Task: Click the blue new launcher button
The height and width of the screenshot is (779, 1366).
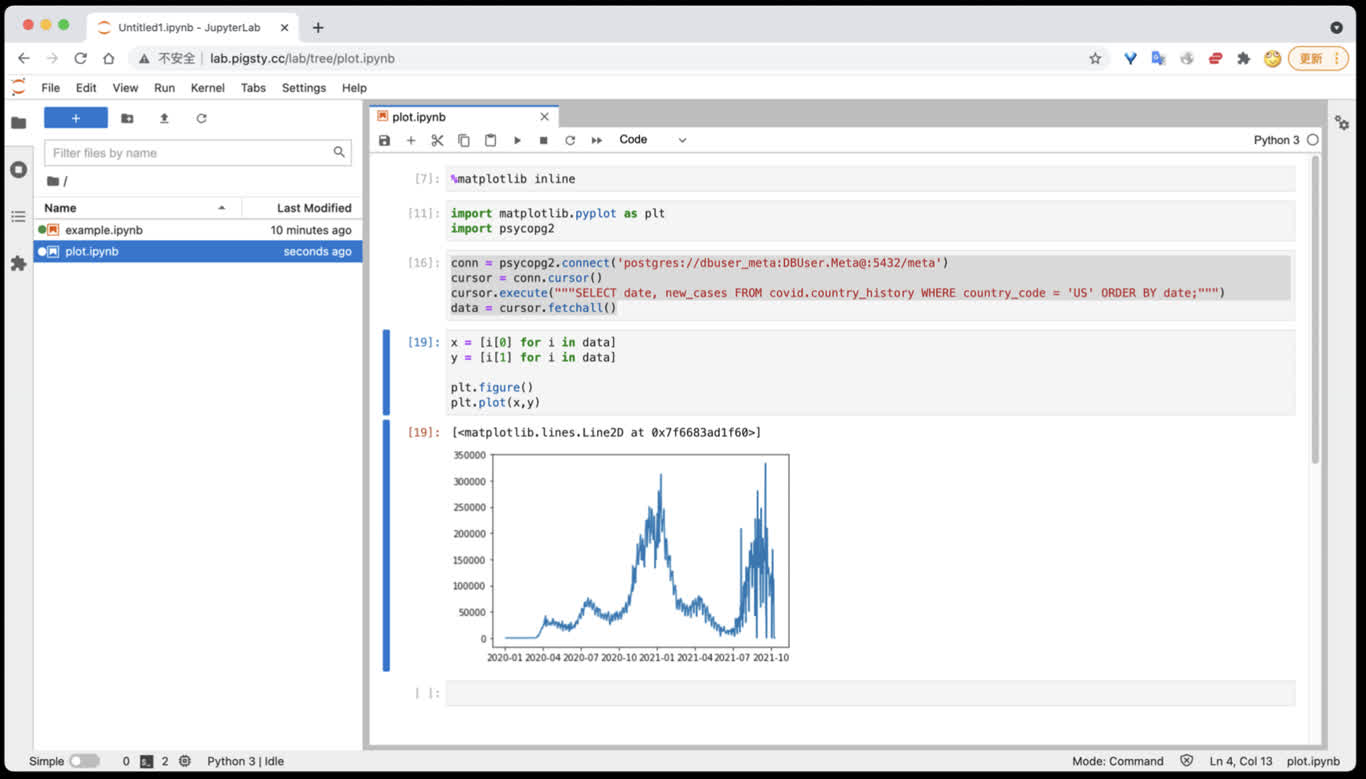Action: tap(76, 119)
